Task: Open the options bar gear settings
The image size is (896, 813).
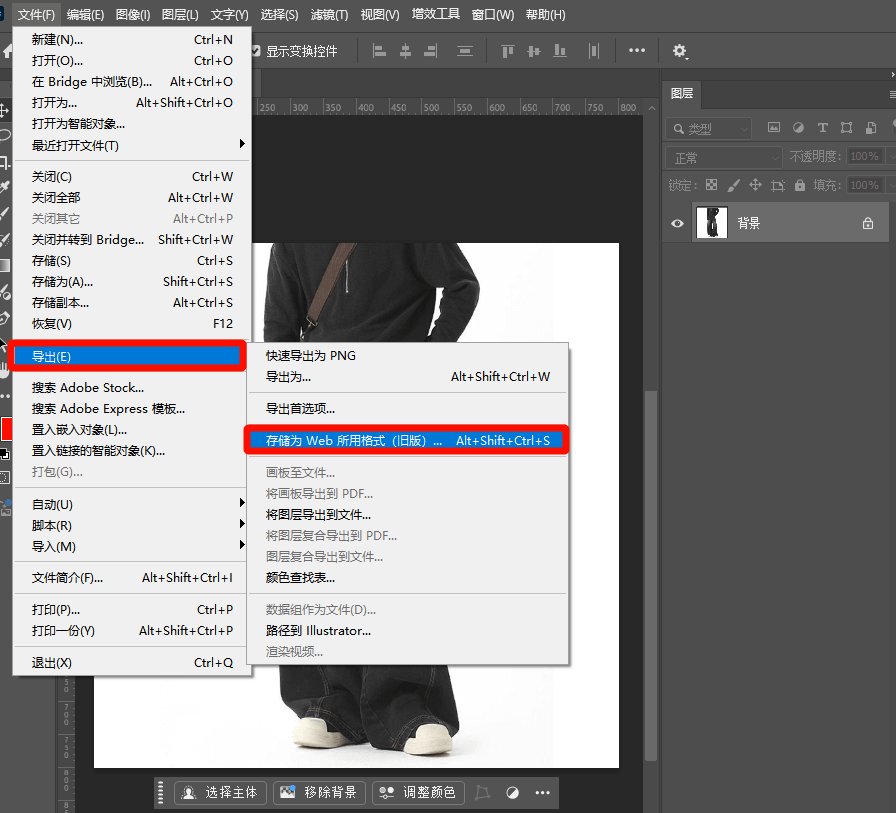Action: 680,51
